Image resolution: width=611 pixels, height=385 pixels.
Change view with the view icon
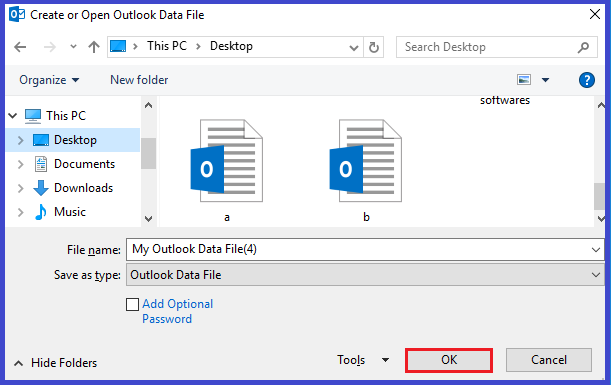coord(524,80)
